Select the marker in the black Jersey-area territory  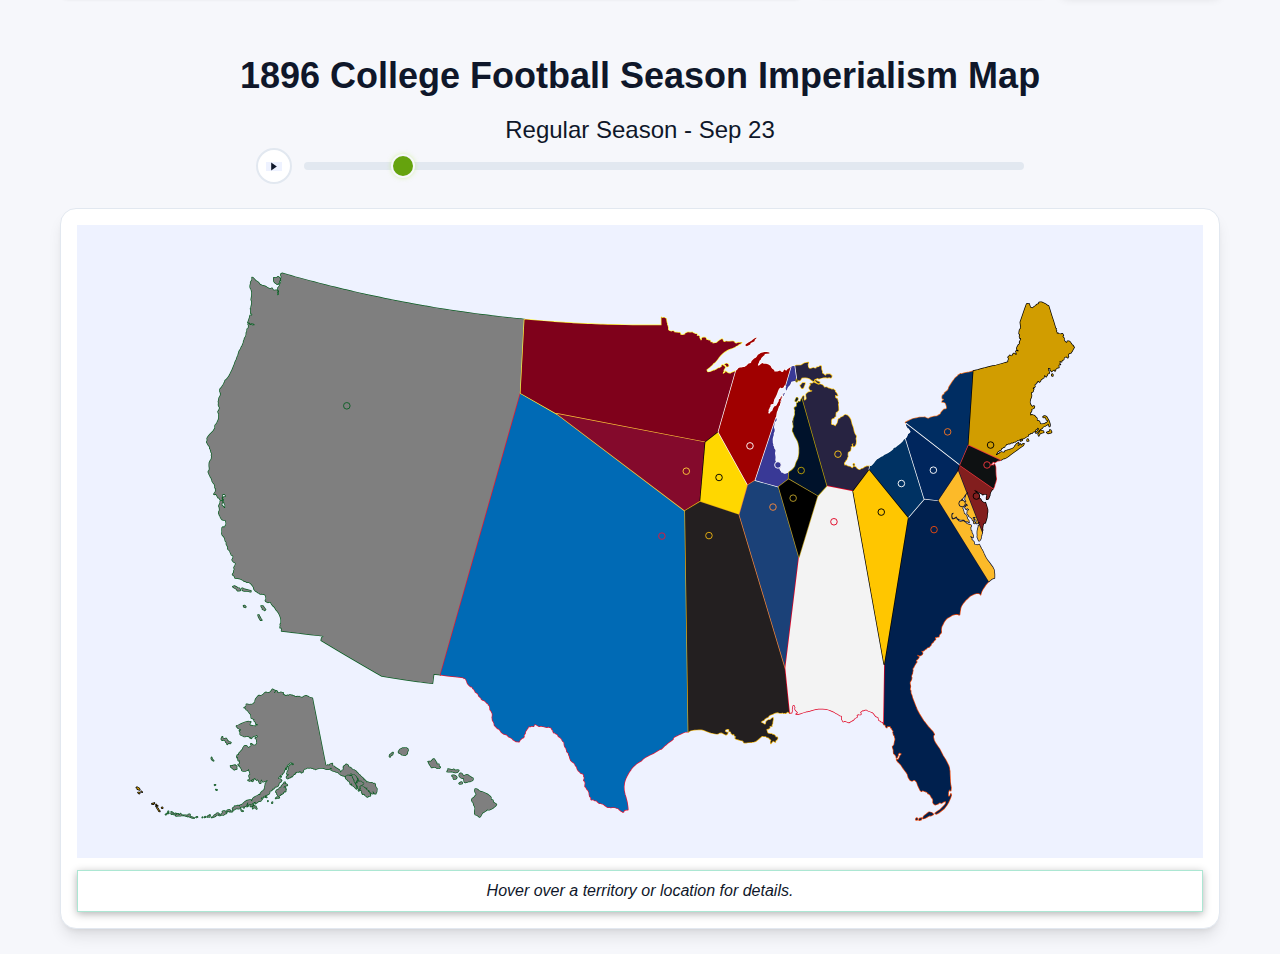pyautogui.click(x=988, y=464)
